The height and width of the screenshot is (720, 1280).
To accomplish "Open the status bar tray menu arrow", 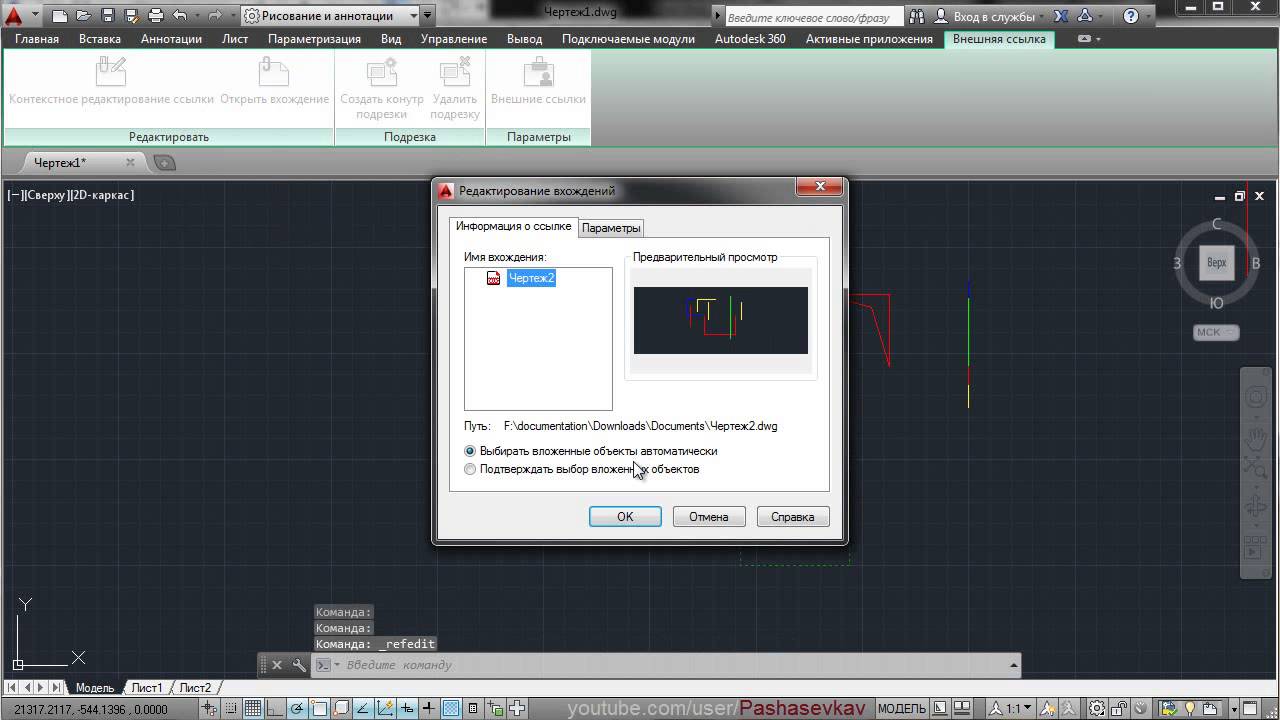I will 1233,709.
